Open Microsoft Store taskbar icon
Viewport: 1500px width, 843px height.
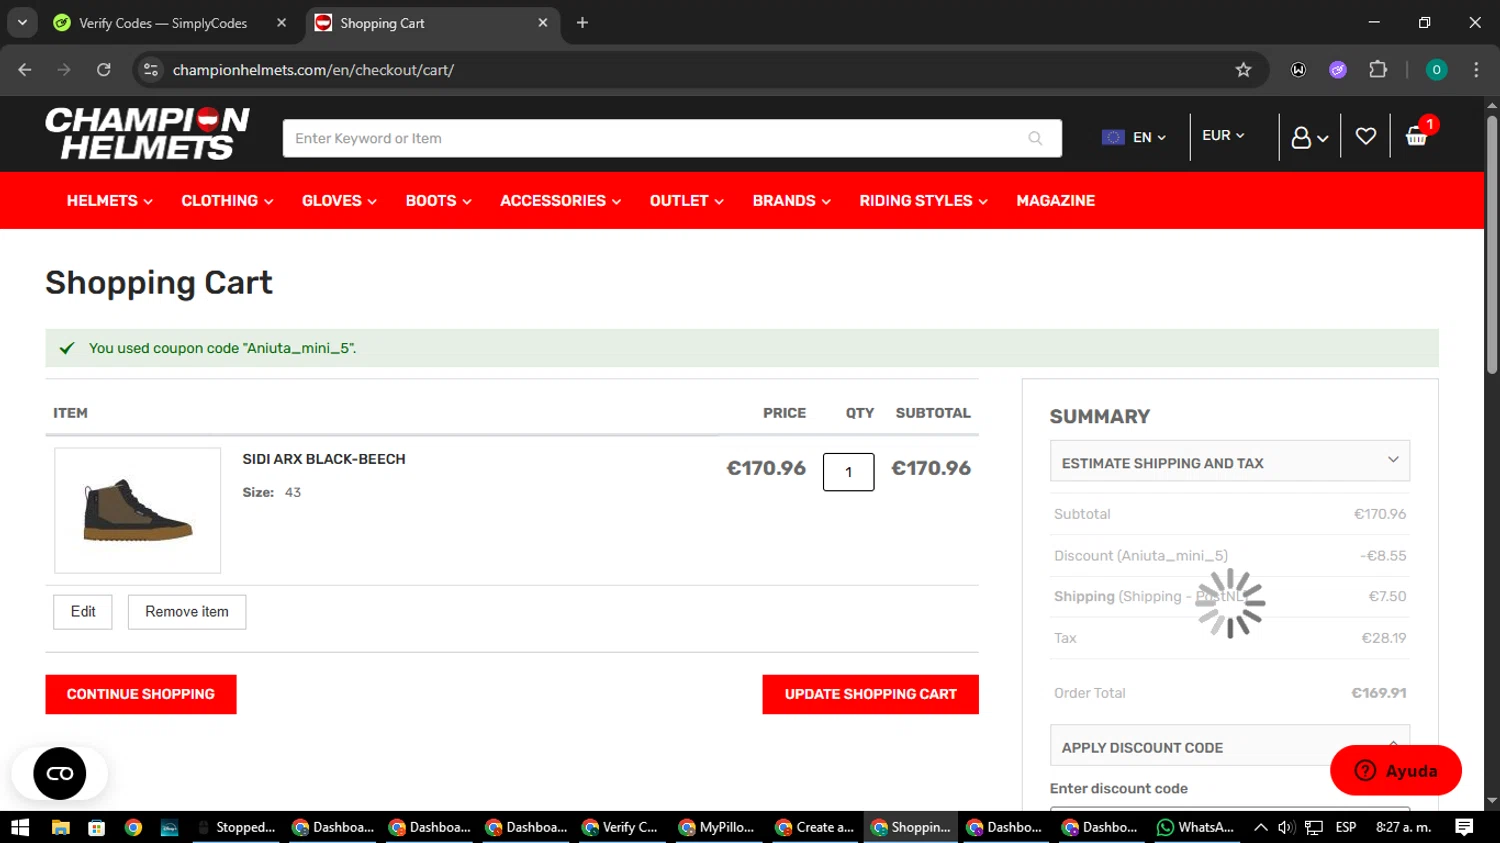point(97,827)
